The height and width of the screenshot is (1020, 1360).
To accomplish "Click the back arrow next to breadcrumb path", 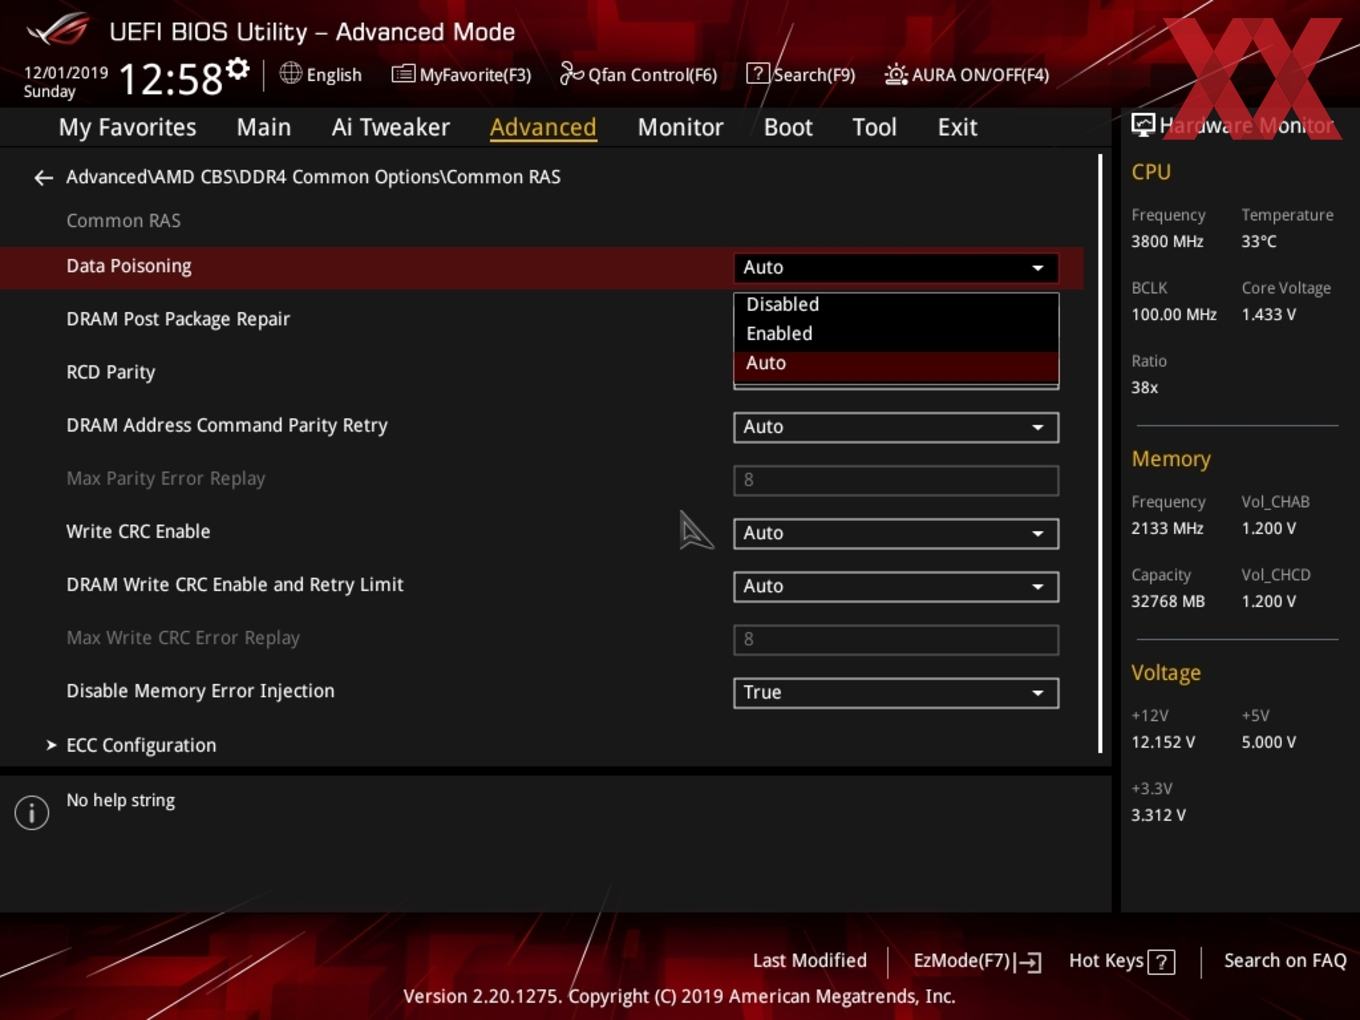I will pos(43,178).
